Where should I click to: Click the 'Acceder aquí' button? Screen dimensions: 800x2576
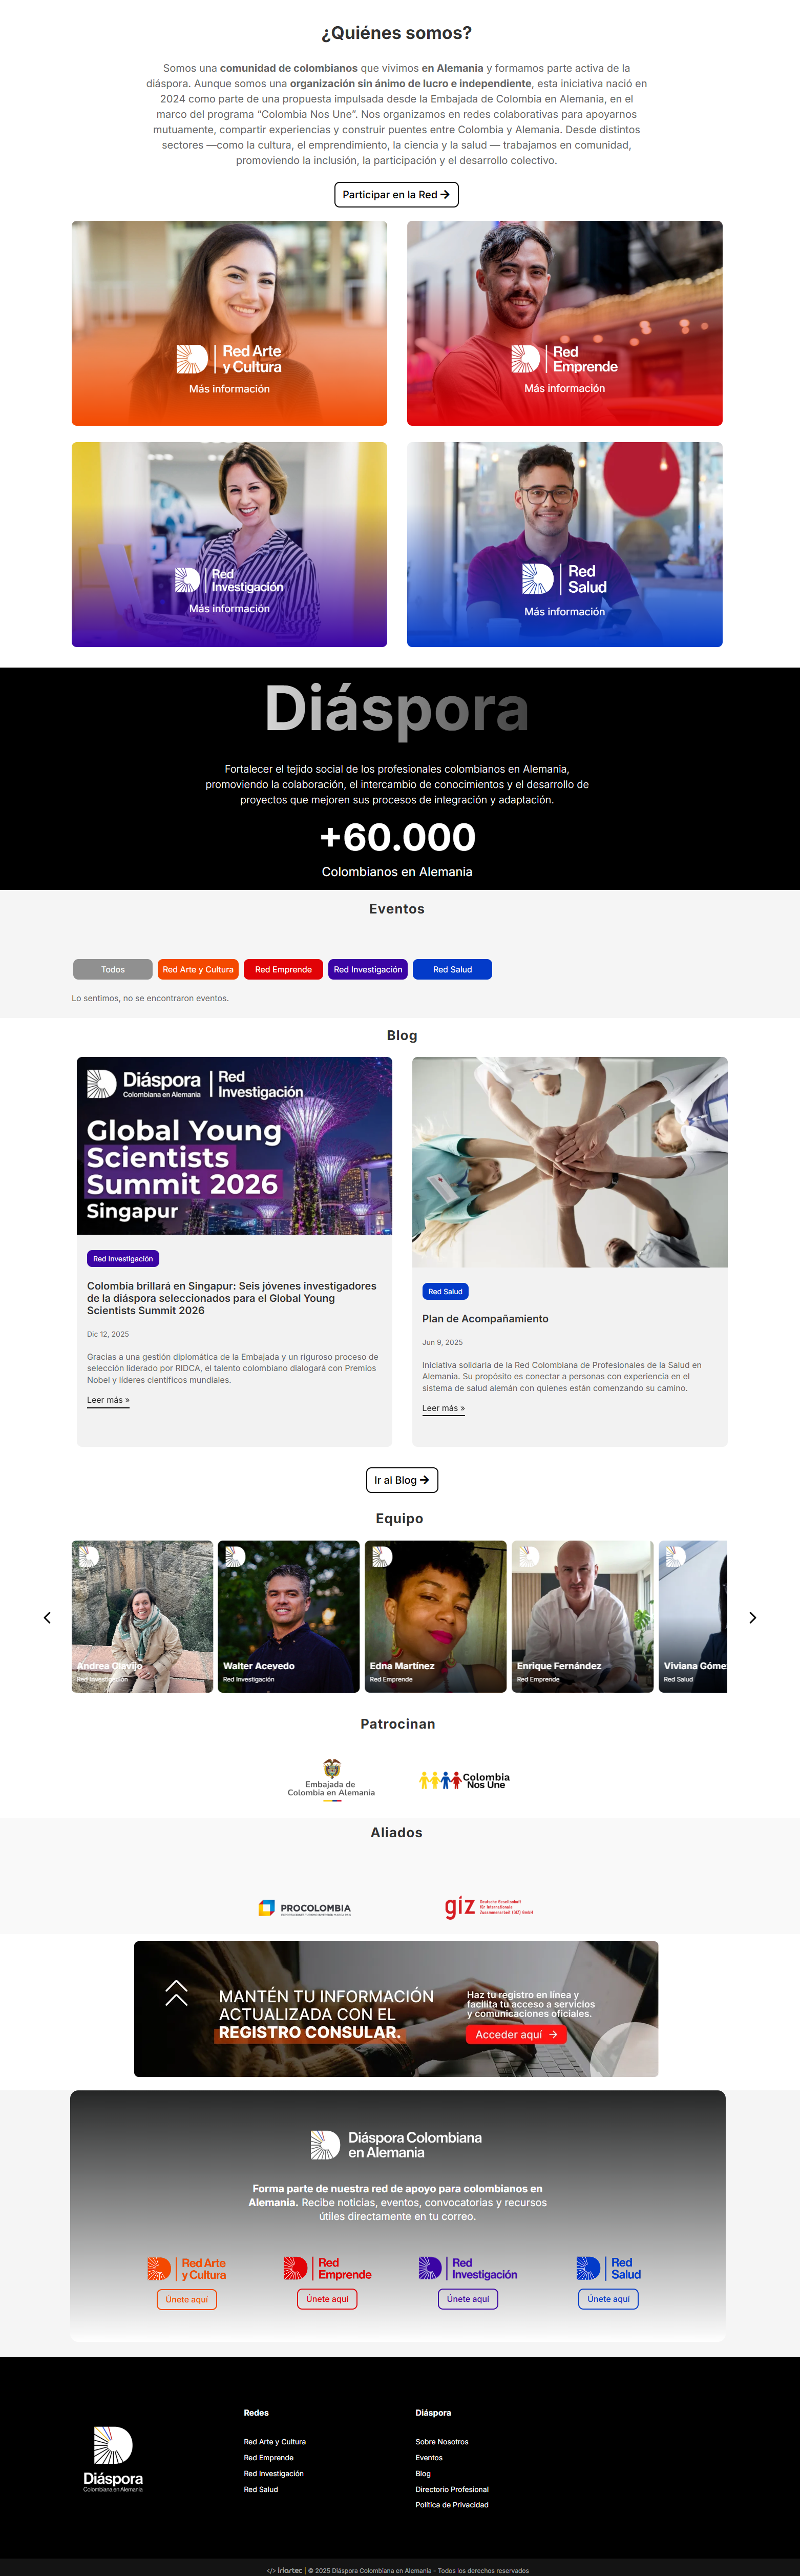516,2034
